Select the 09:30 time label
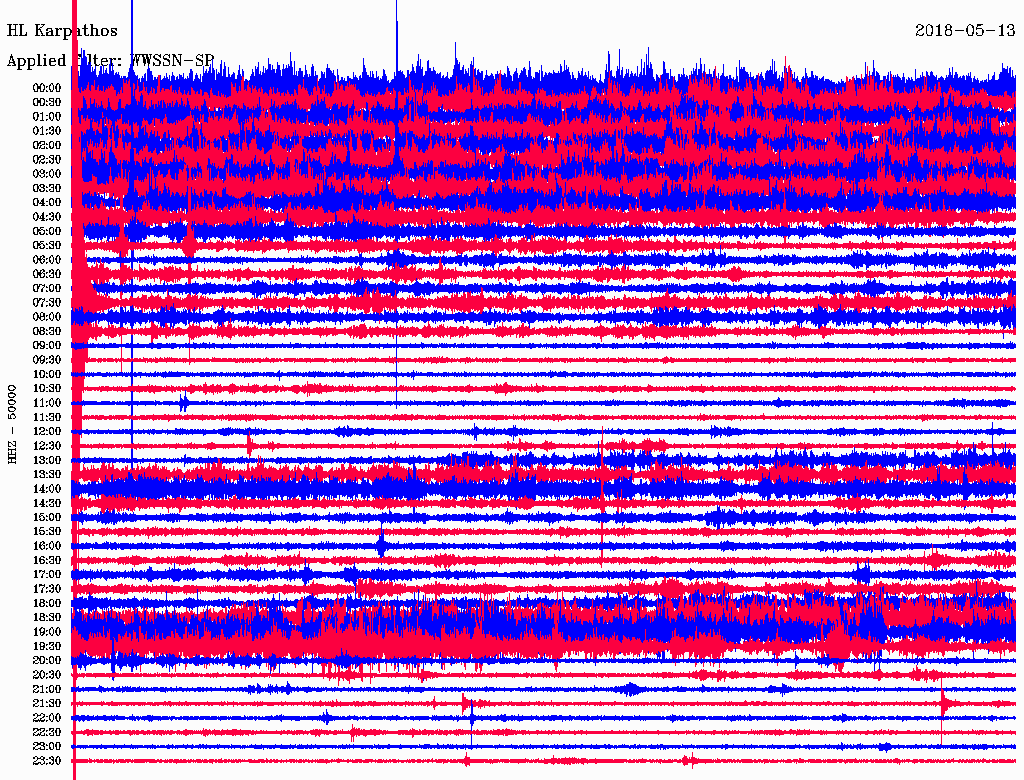The width and height of the screenshot is (1024, 780). pyautogui.click(x=46, y=360)
